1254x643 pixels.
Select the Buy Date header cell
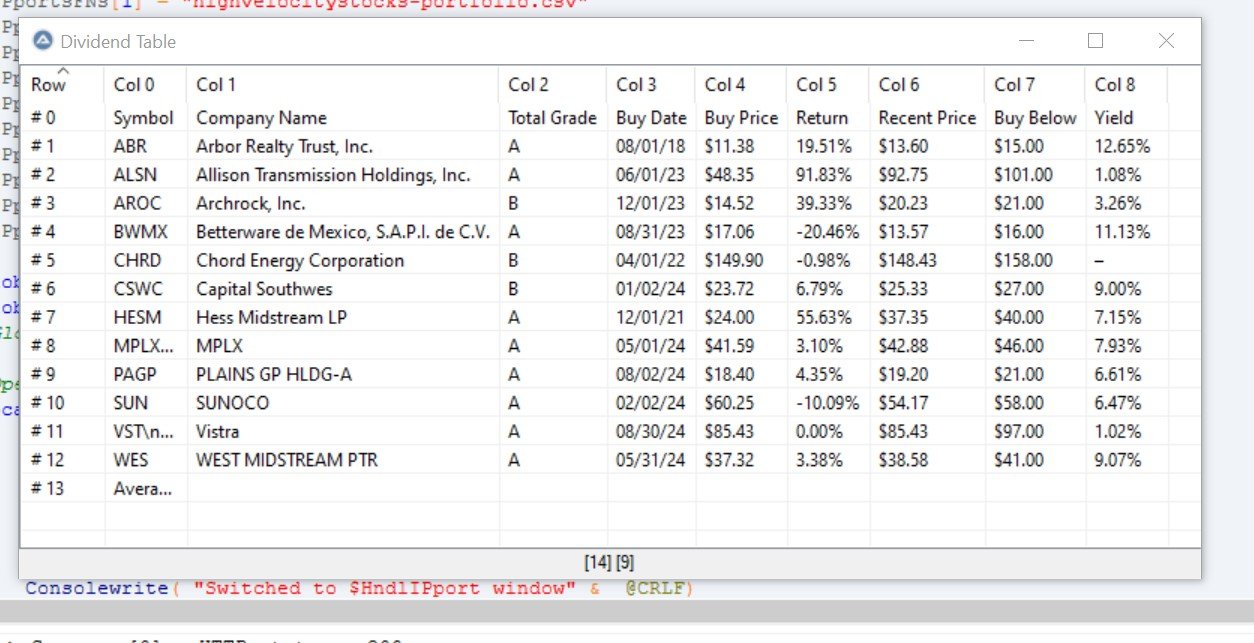(651, 117)
